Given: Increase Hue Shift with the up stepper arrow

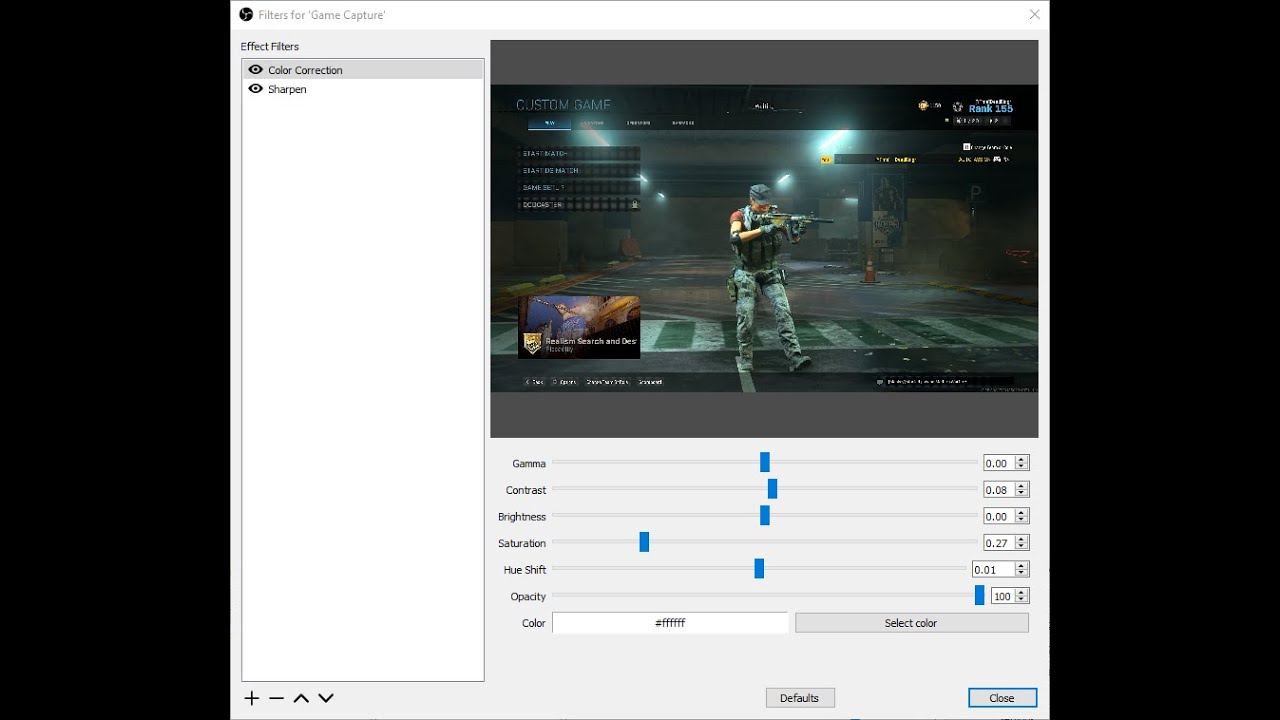Looking at the screenshot, I should click(1021, 566).
